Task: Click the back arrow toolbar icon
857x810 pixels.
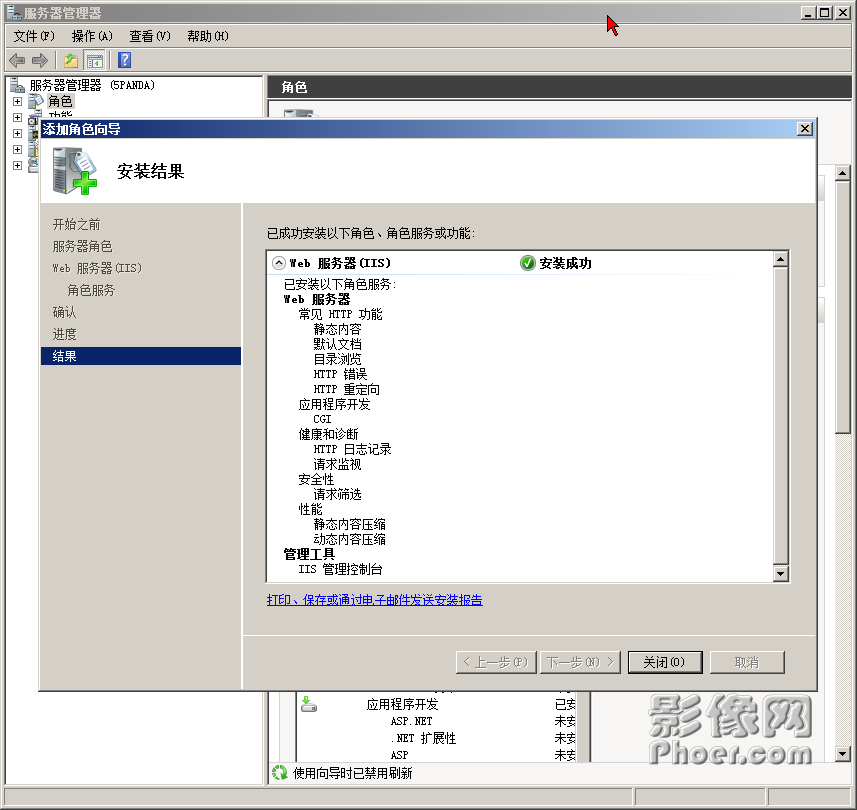Action: coord(17,60)
